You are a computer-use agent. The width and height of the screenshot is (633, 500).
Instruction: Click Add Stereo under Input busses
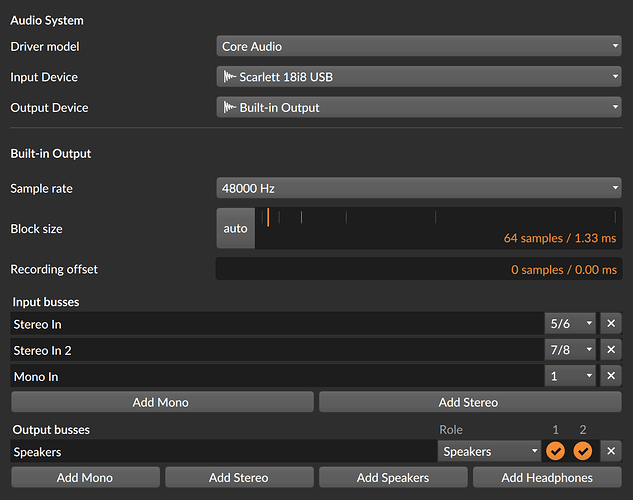470,402
